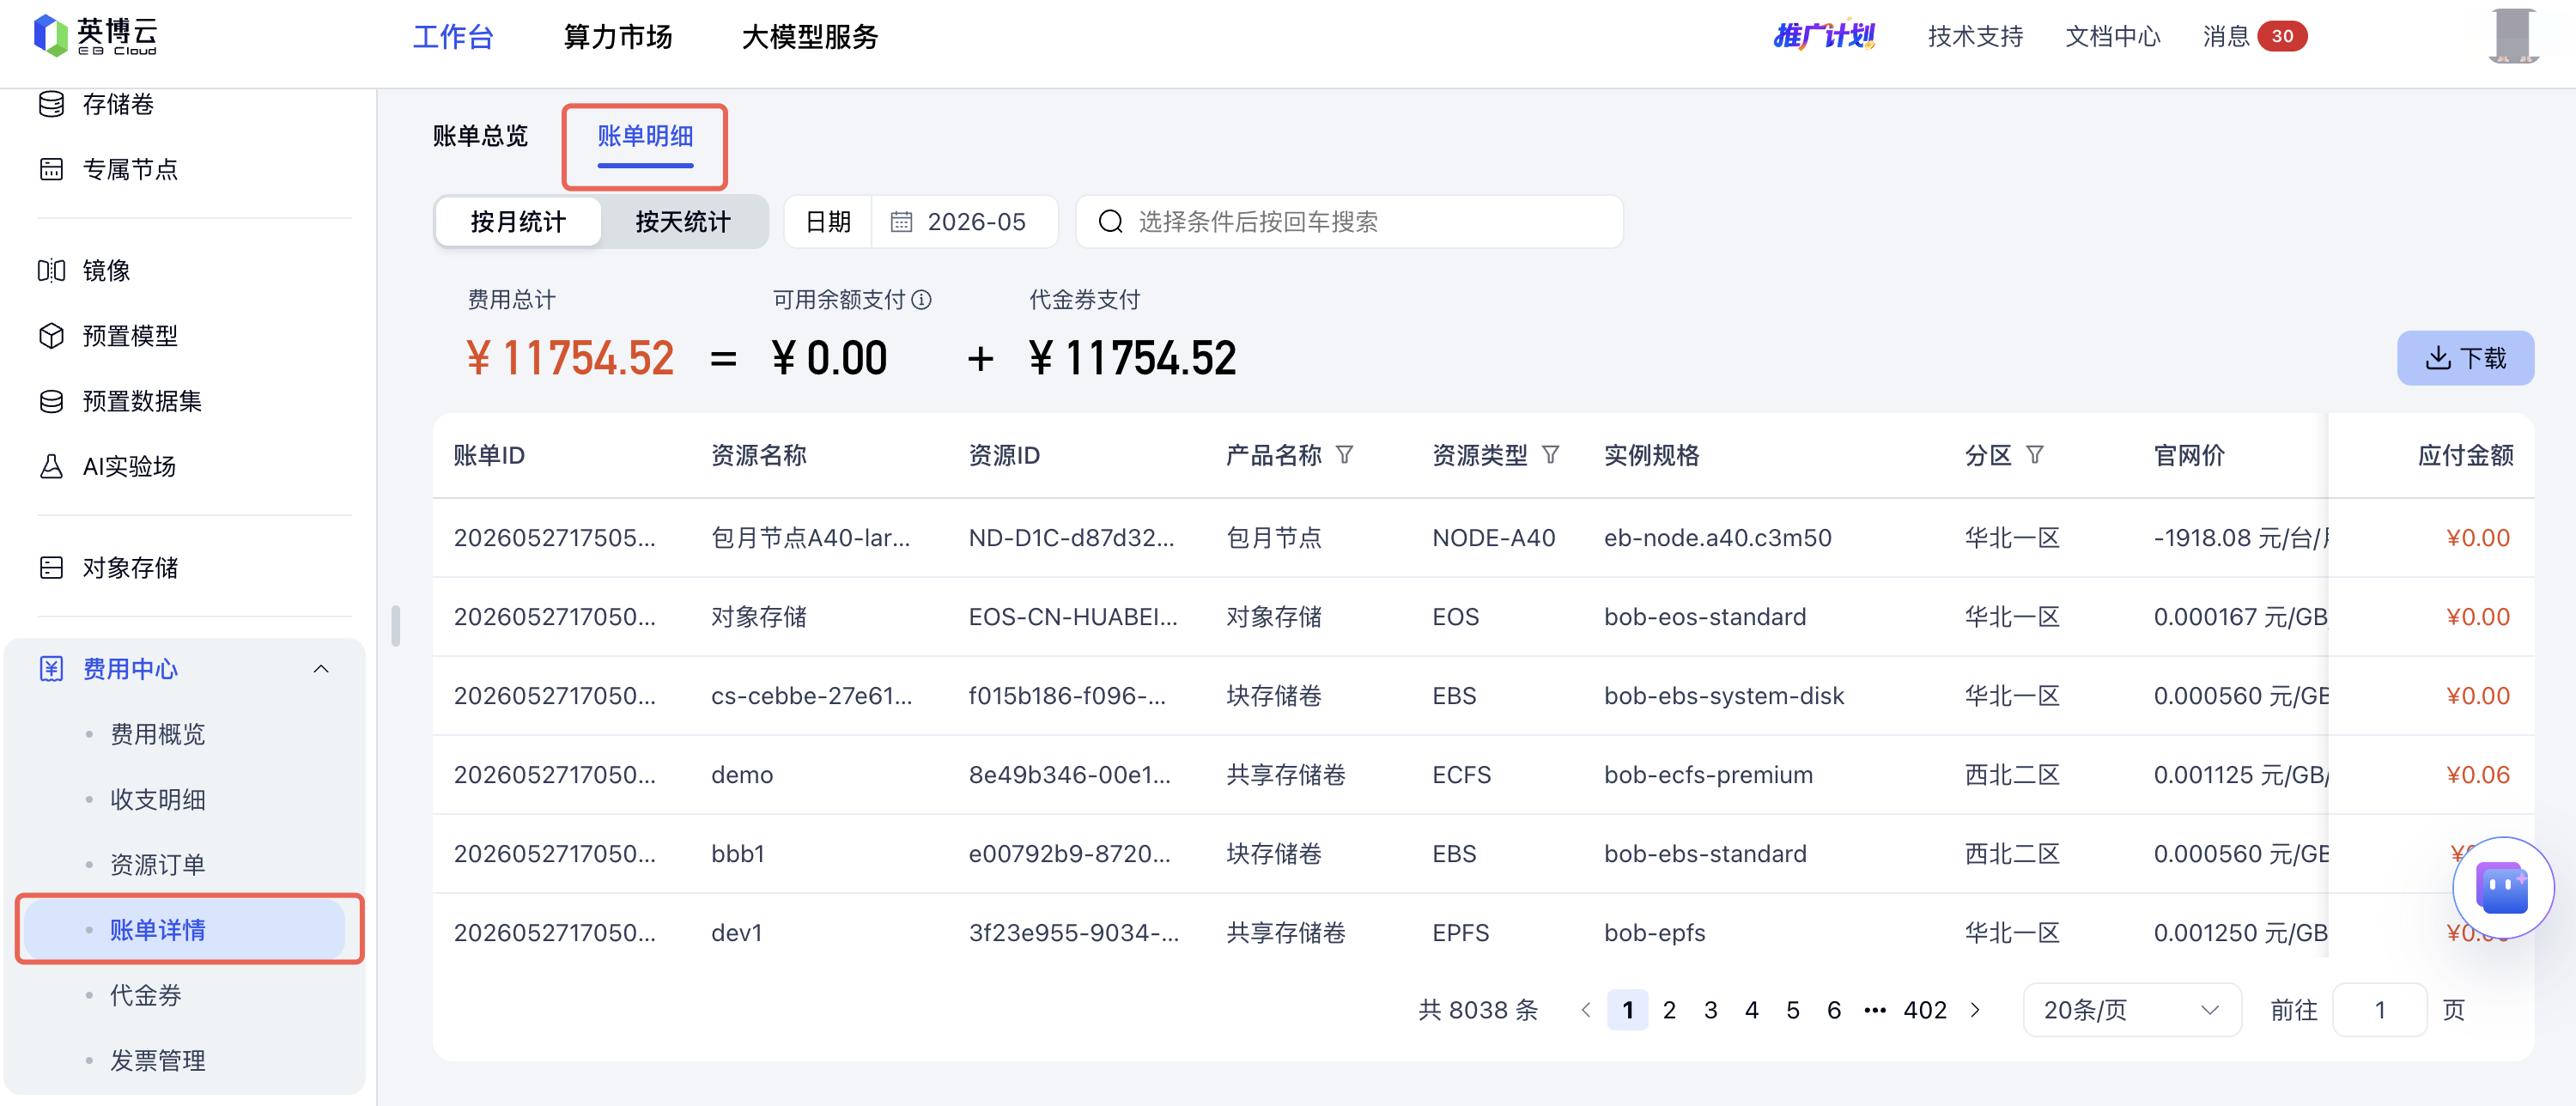Click resource ID EOS-CN-HUABEI...
This screenshot has height=1106, width=2576.
point(1072,617)
